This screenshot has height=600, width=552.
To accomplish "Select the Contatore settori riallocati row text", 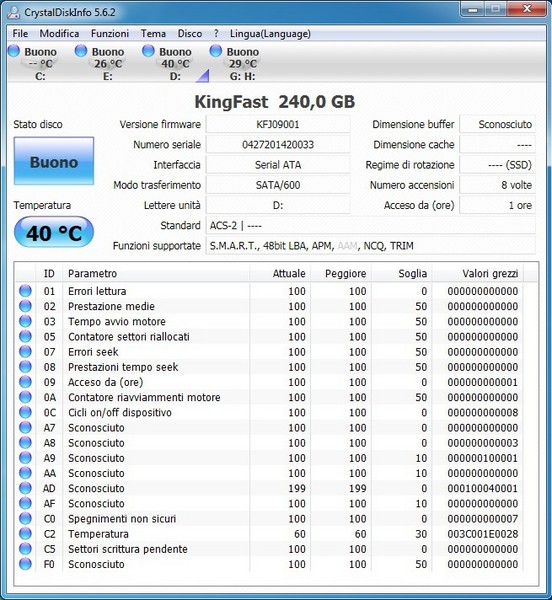I will click(x=129, y=336).
